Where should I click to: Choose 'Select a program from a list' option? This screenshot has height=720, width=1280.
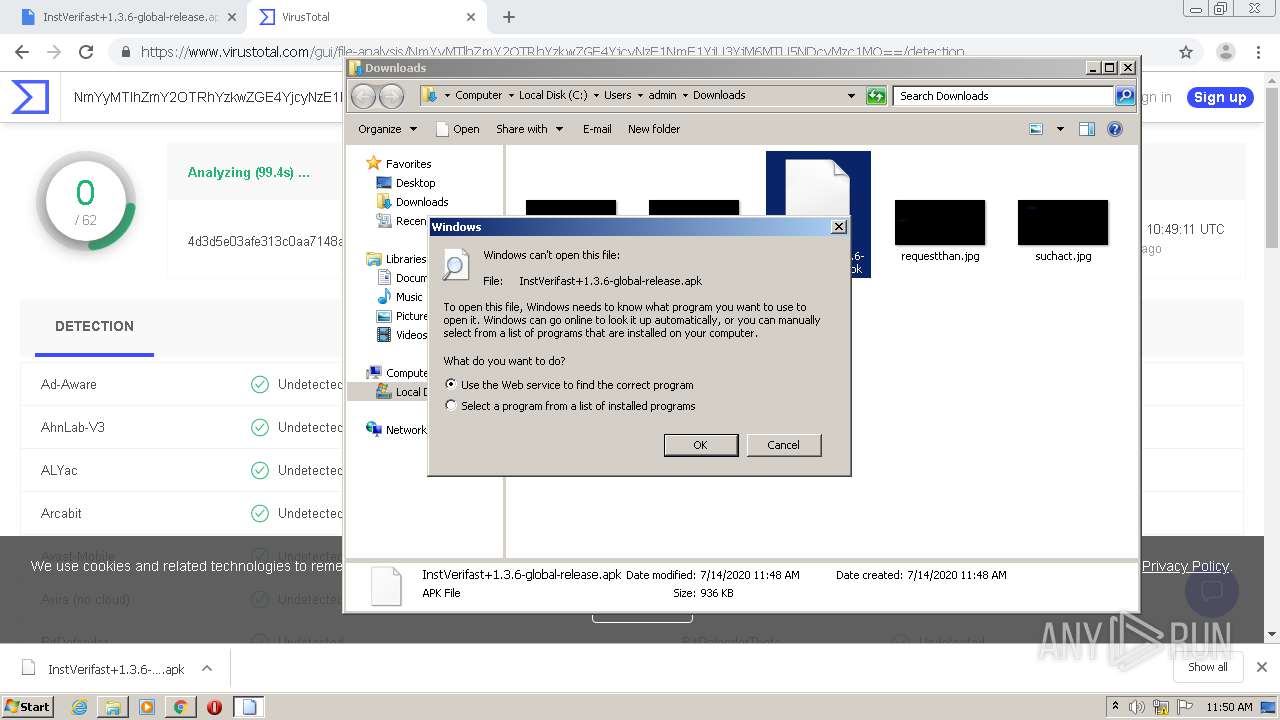pyautogui.click(x=451, y=406)
